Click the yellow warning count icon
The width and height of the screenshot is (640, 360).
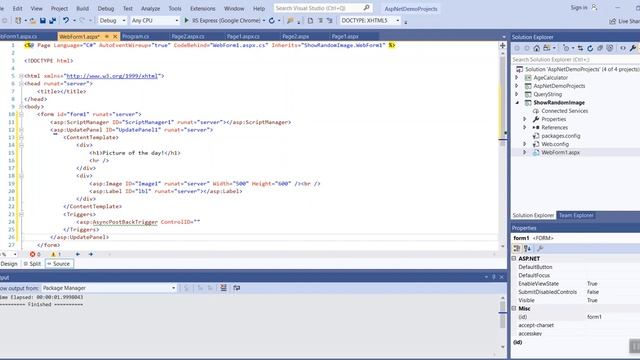click(x=53, y=254)
